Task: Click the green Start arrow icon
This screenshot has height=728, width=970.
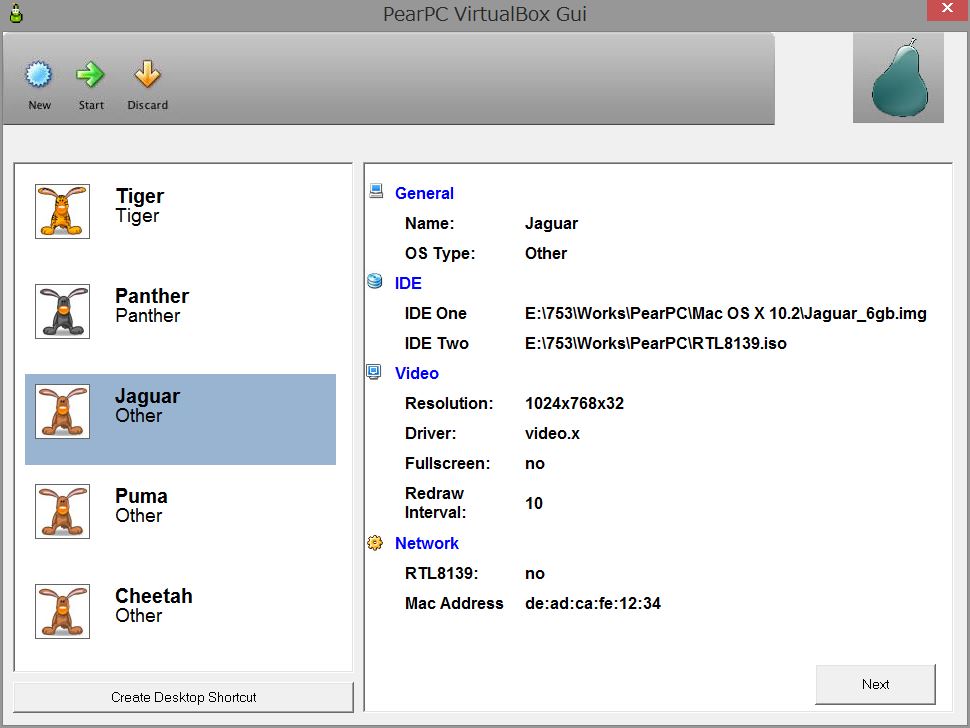Action: click(x=90, y=75)
